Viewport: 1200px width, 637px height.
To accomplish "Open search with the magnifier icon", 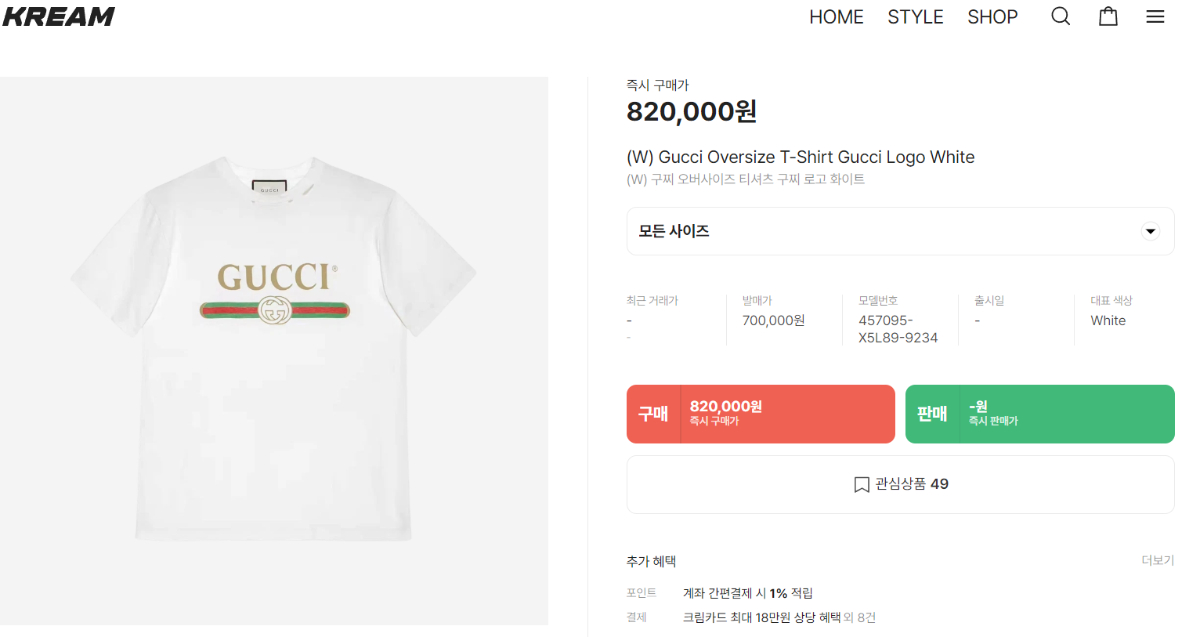I will coord(1061,16).
